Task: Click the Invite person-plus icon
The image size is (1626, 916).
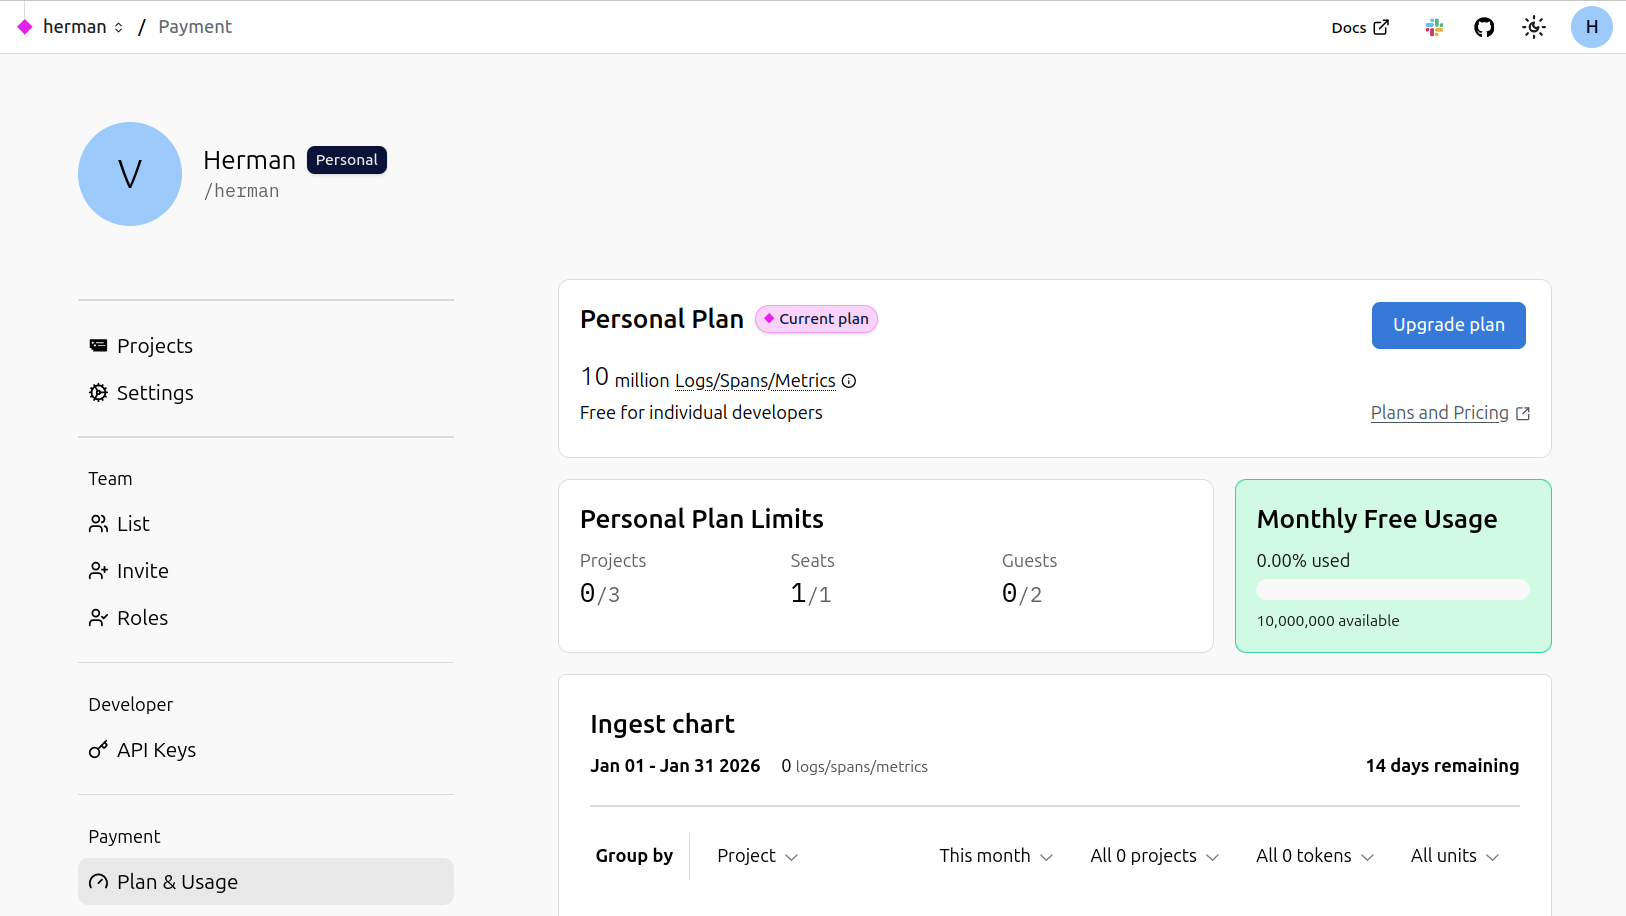Action: [x=98, y=570]
